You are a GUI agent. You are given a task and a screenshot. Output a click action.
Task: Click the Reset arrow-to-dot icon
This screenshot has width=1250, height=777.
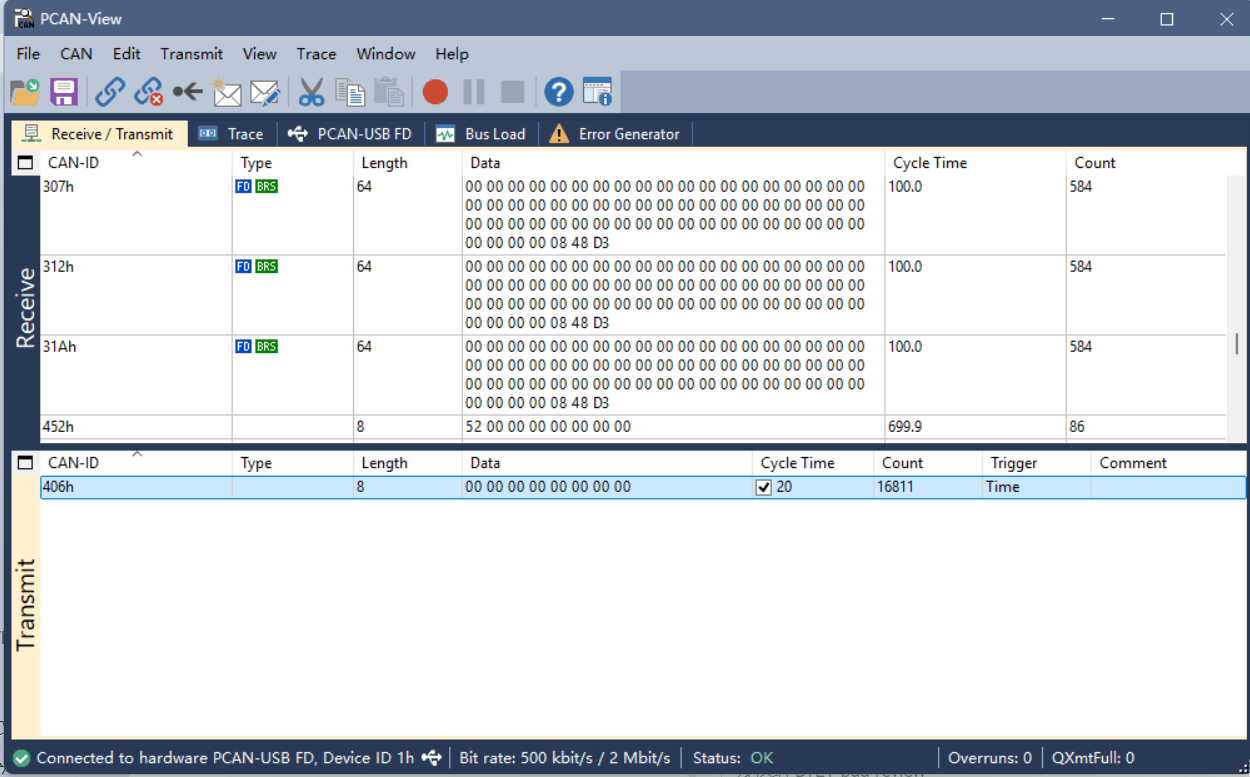(187, 93)
